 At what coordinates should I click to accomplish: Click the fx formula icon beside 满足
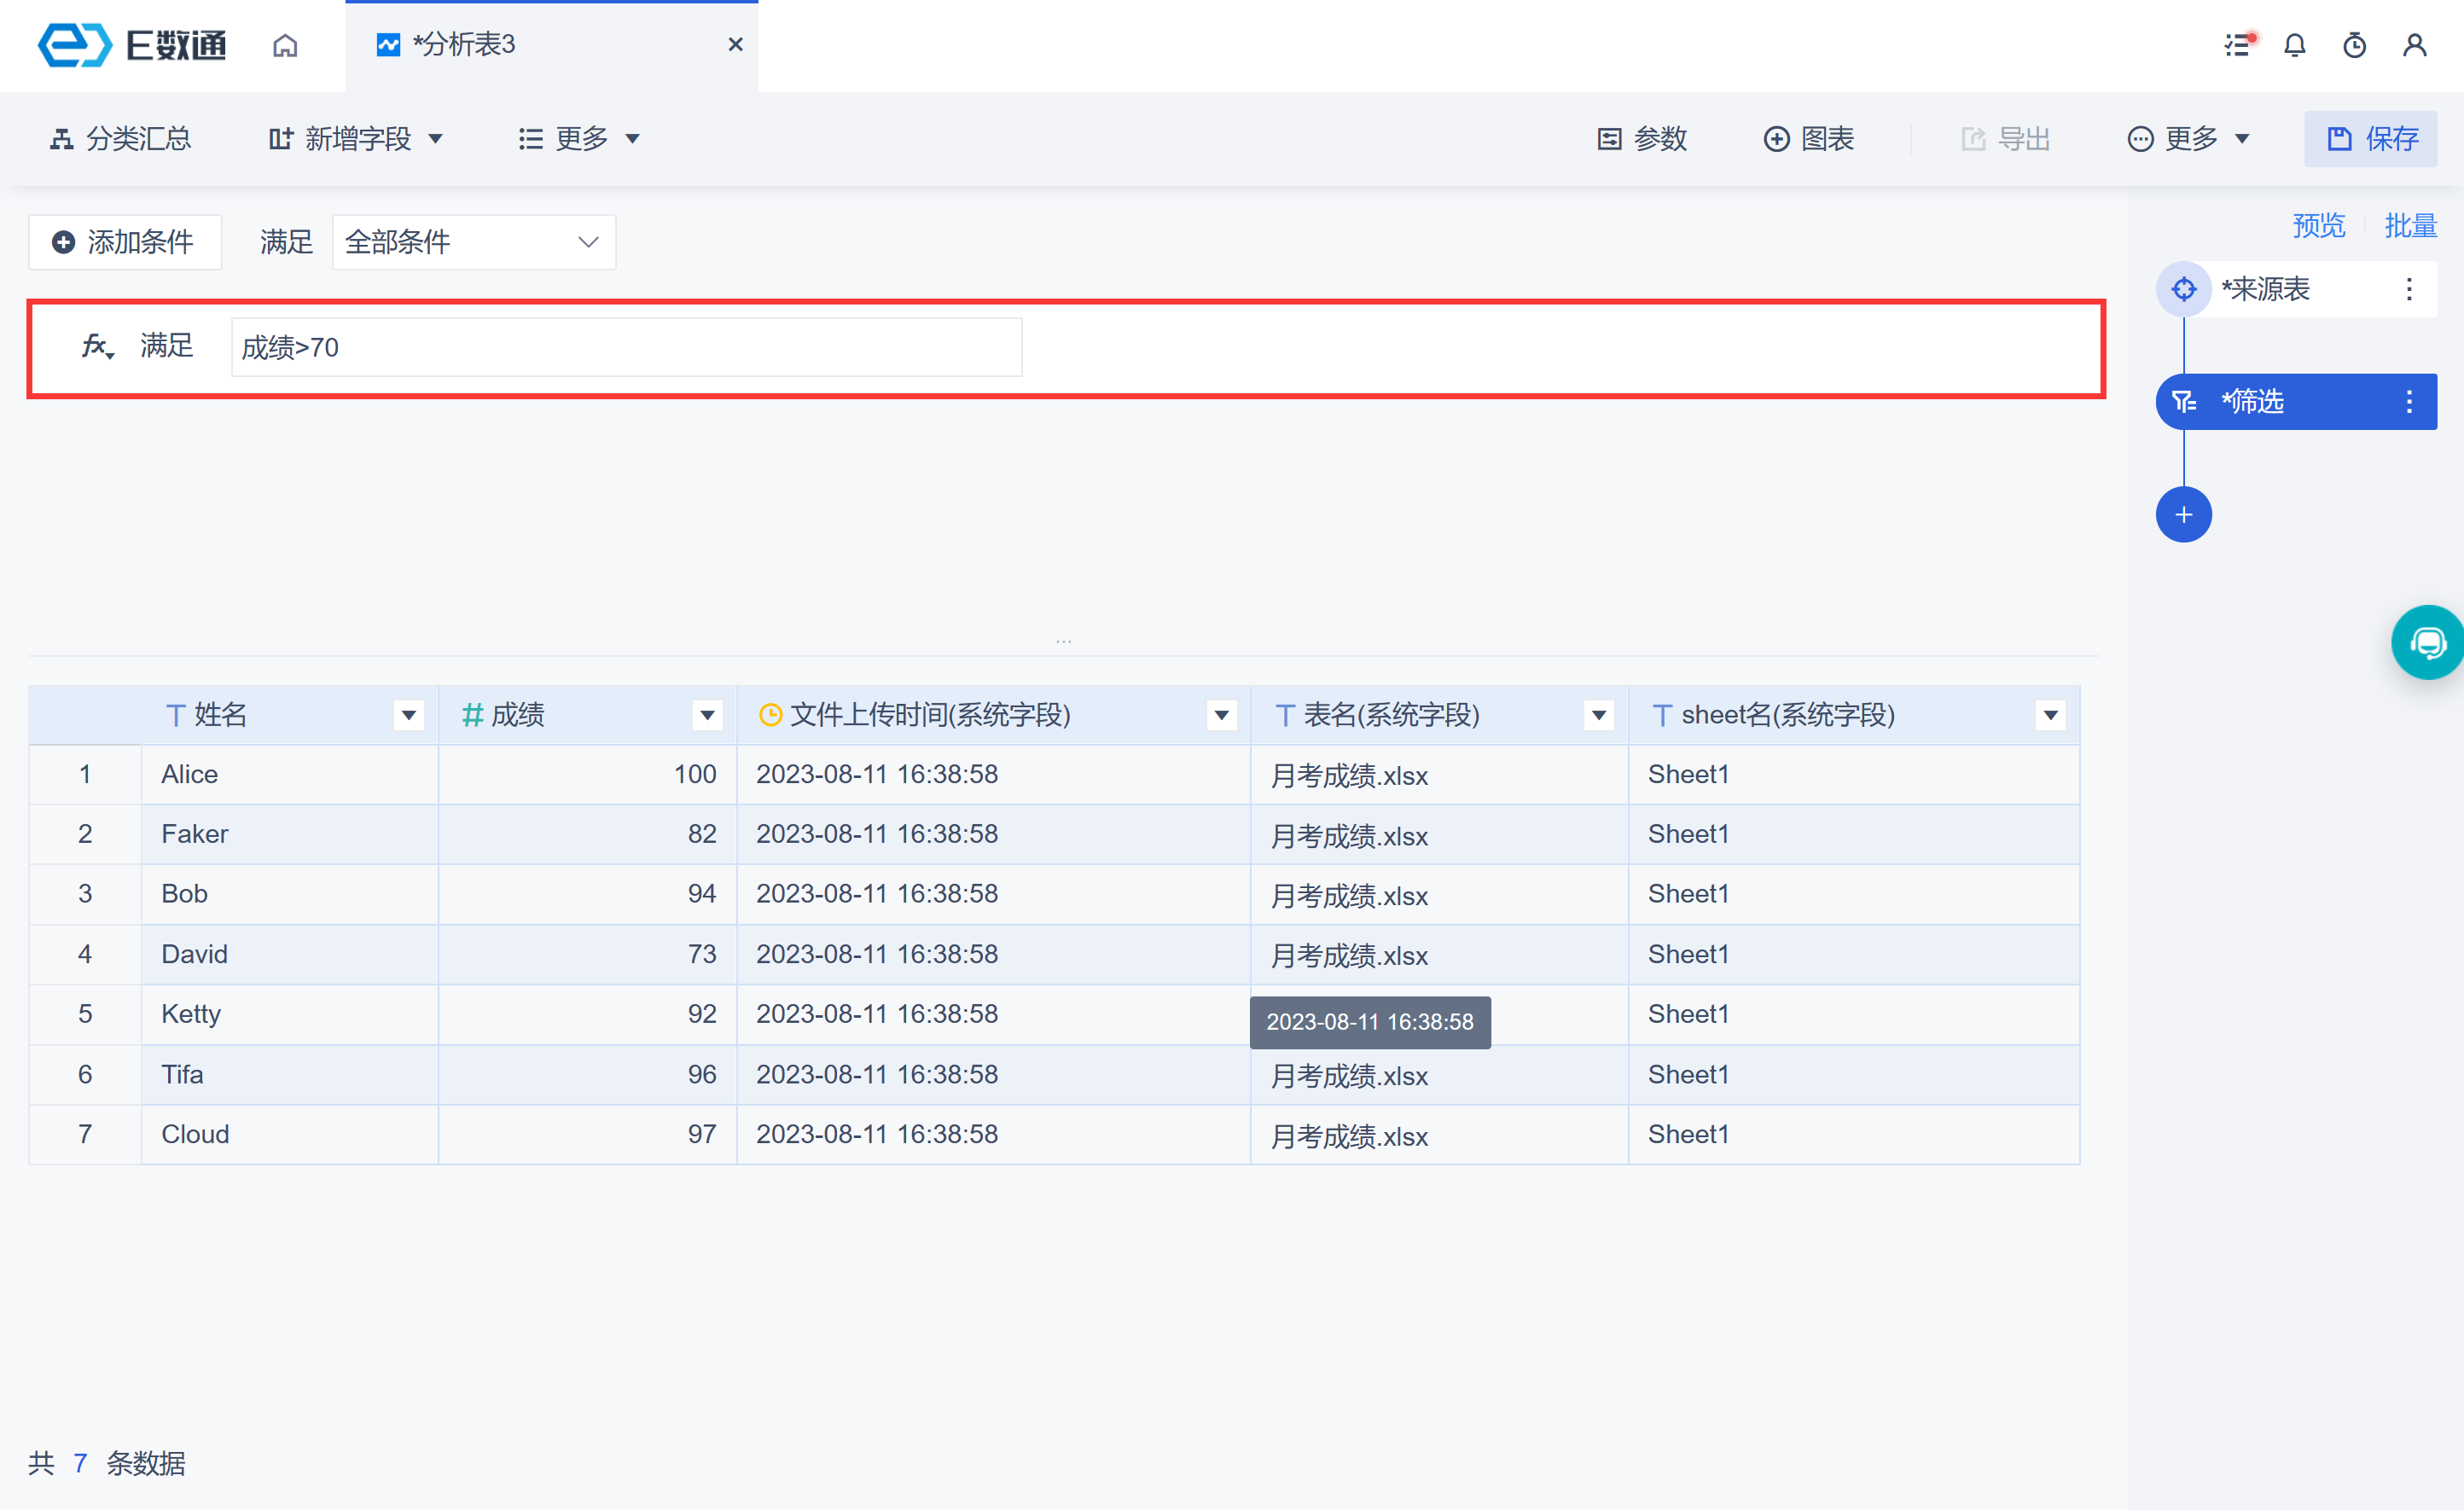click(97, 347)
